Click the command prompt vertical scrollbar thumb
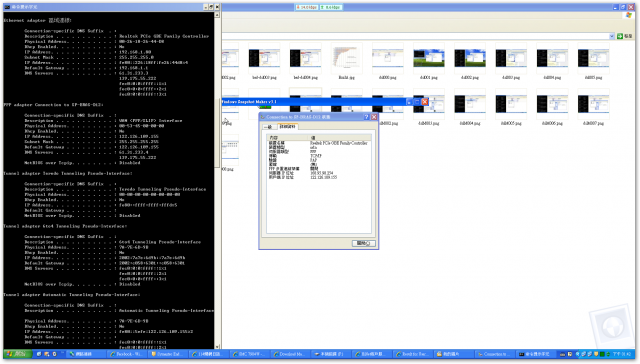The width and height of the screenshot is (640, 364). tap(217, 133)
